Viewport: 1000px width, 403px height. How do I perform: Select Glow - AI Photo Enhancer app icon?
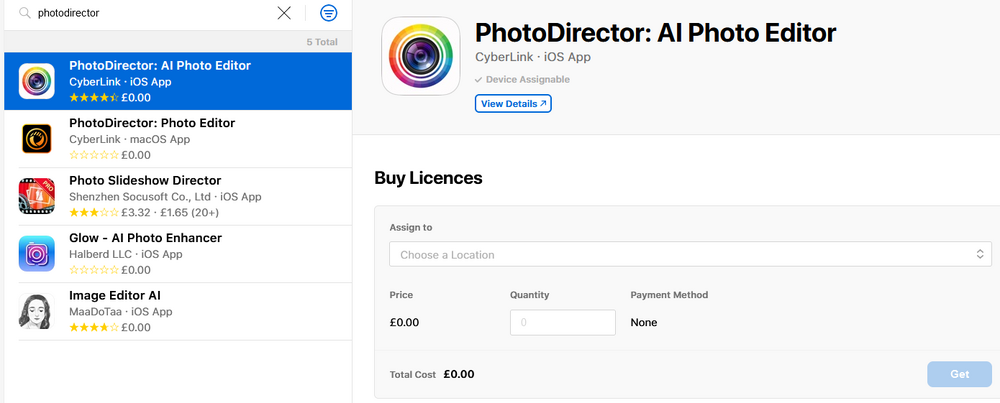(x=36, y=253)
